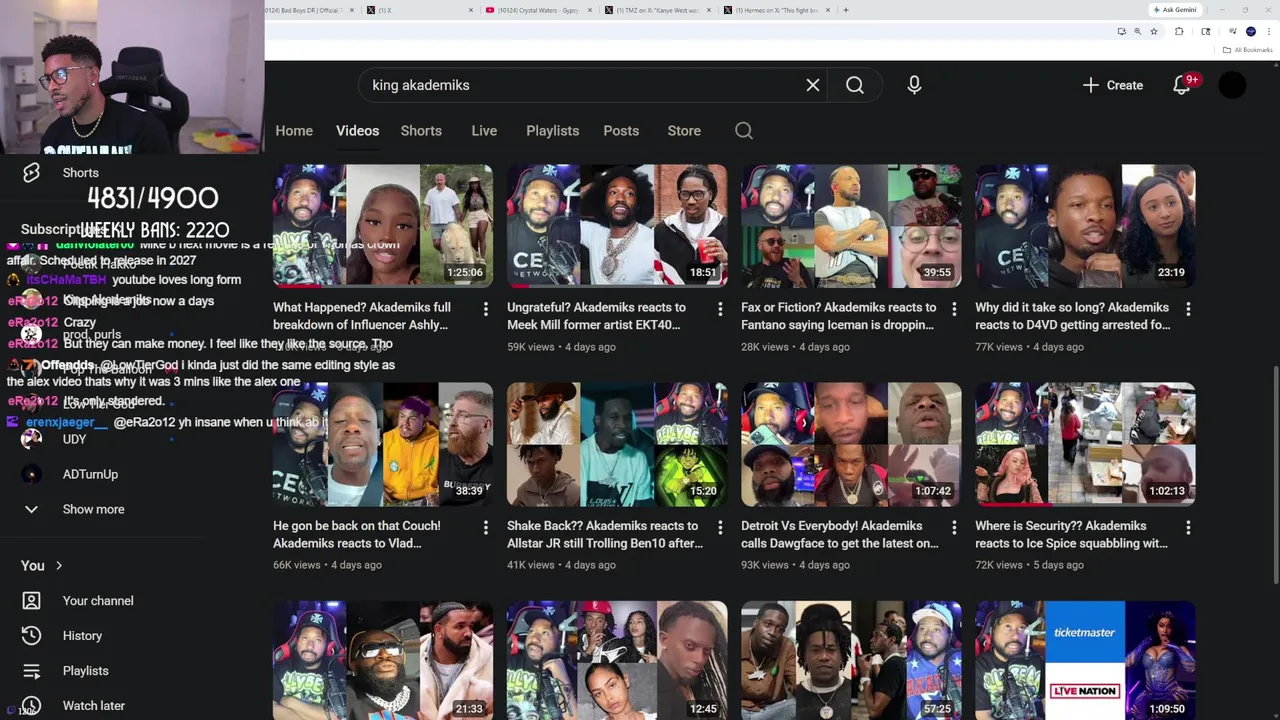Open title Why did it take so long
This screenshot has height=720, width=1280.
coord(1072,316)
